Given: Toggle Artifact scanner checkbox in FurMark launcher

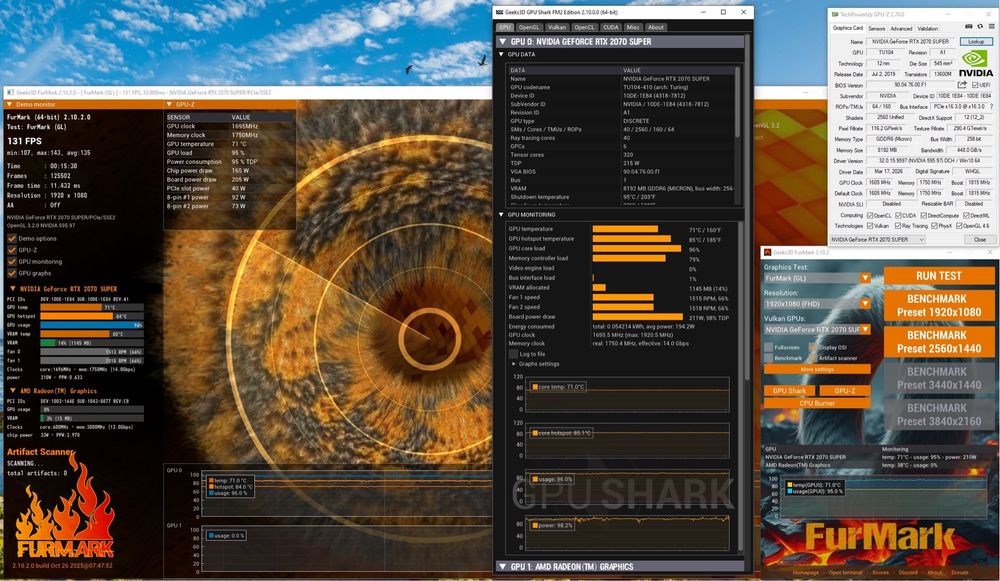Looking at the screenshot, I should coord(812,358).
